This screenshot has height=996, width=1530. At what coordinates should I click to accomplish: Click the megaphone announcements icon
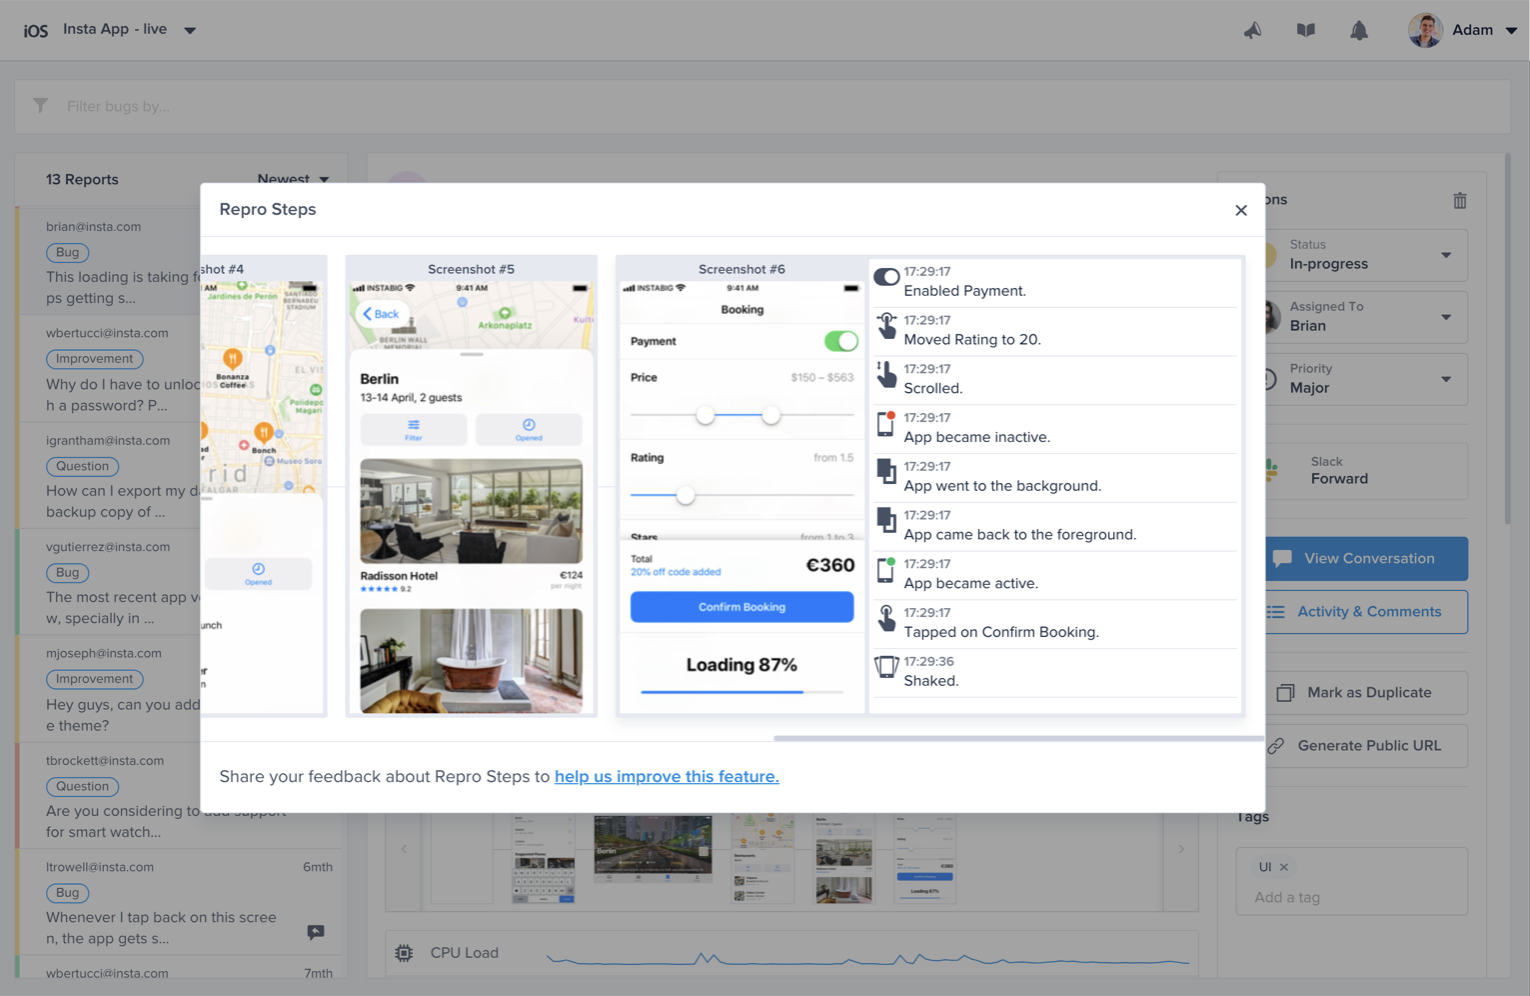click(x=1252, y=30)
